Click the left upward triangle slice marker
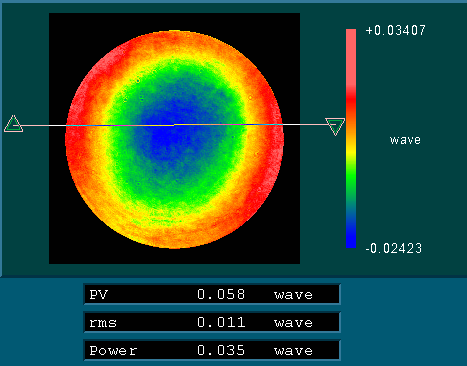The width and height of the screenshot is (467, 366). 13,124
